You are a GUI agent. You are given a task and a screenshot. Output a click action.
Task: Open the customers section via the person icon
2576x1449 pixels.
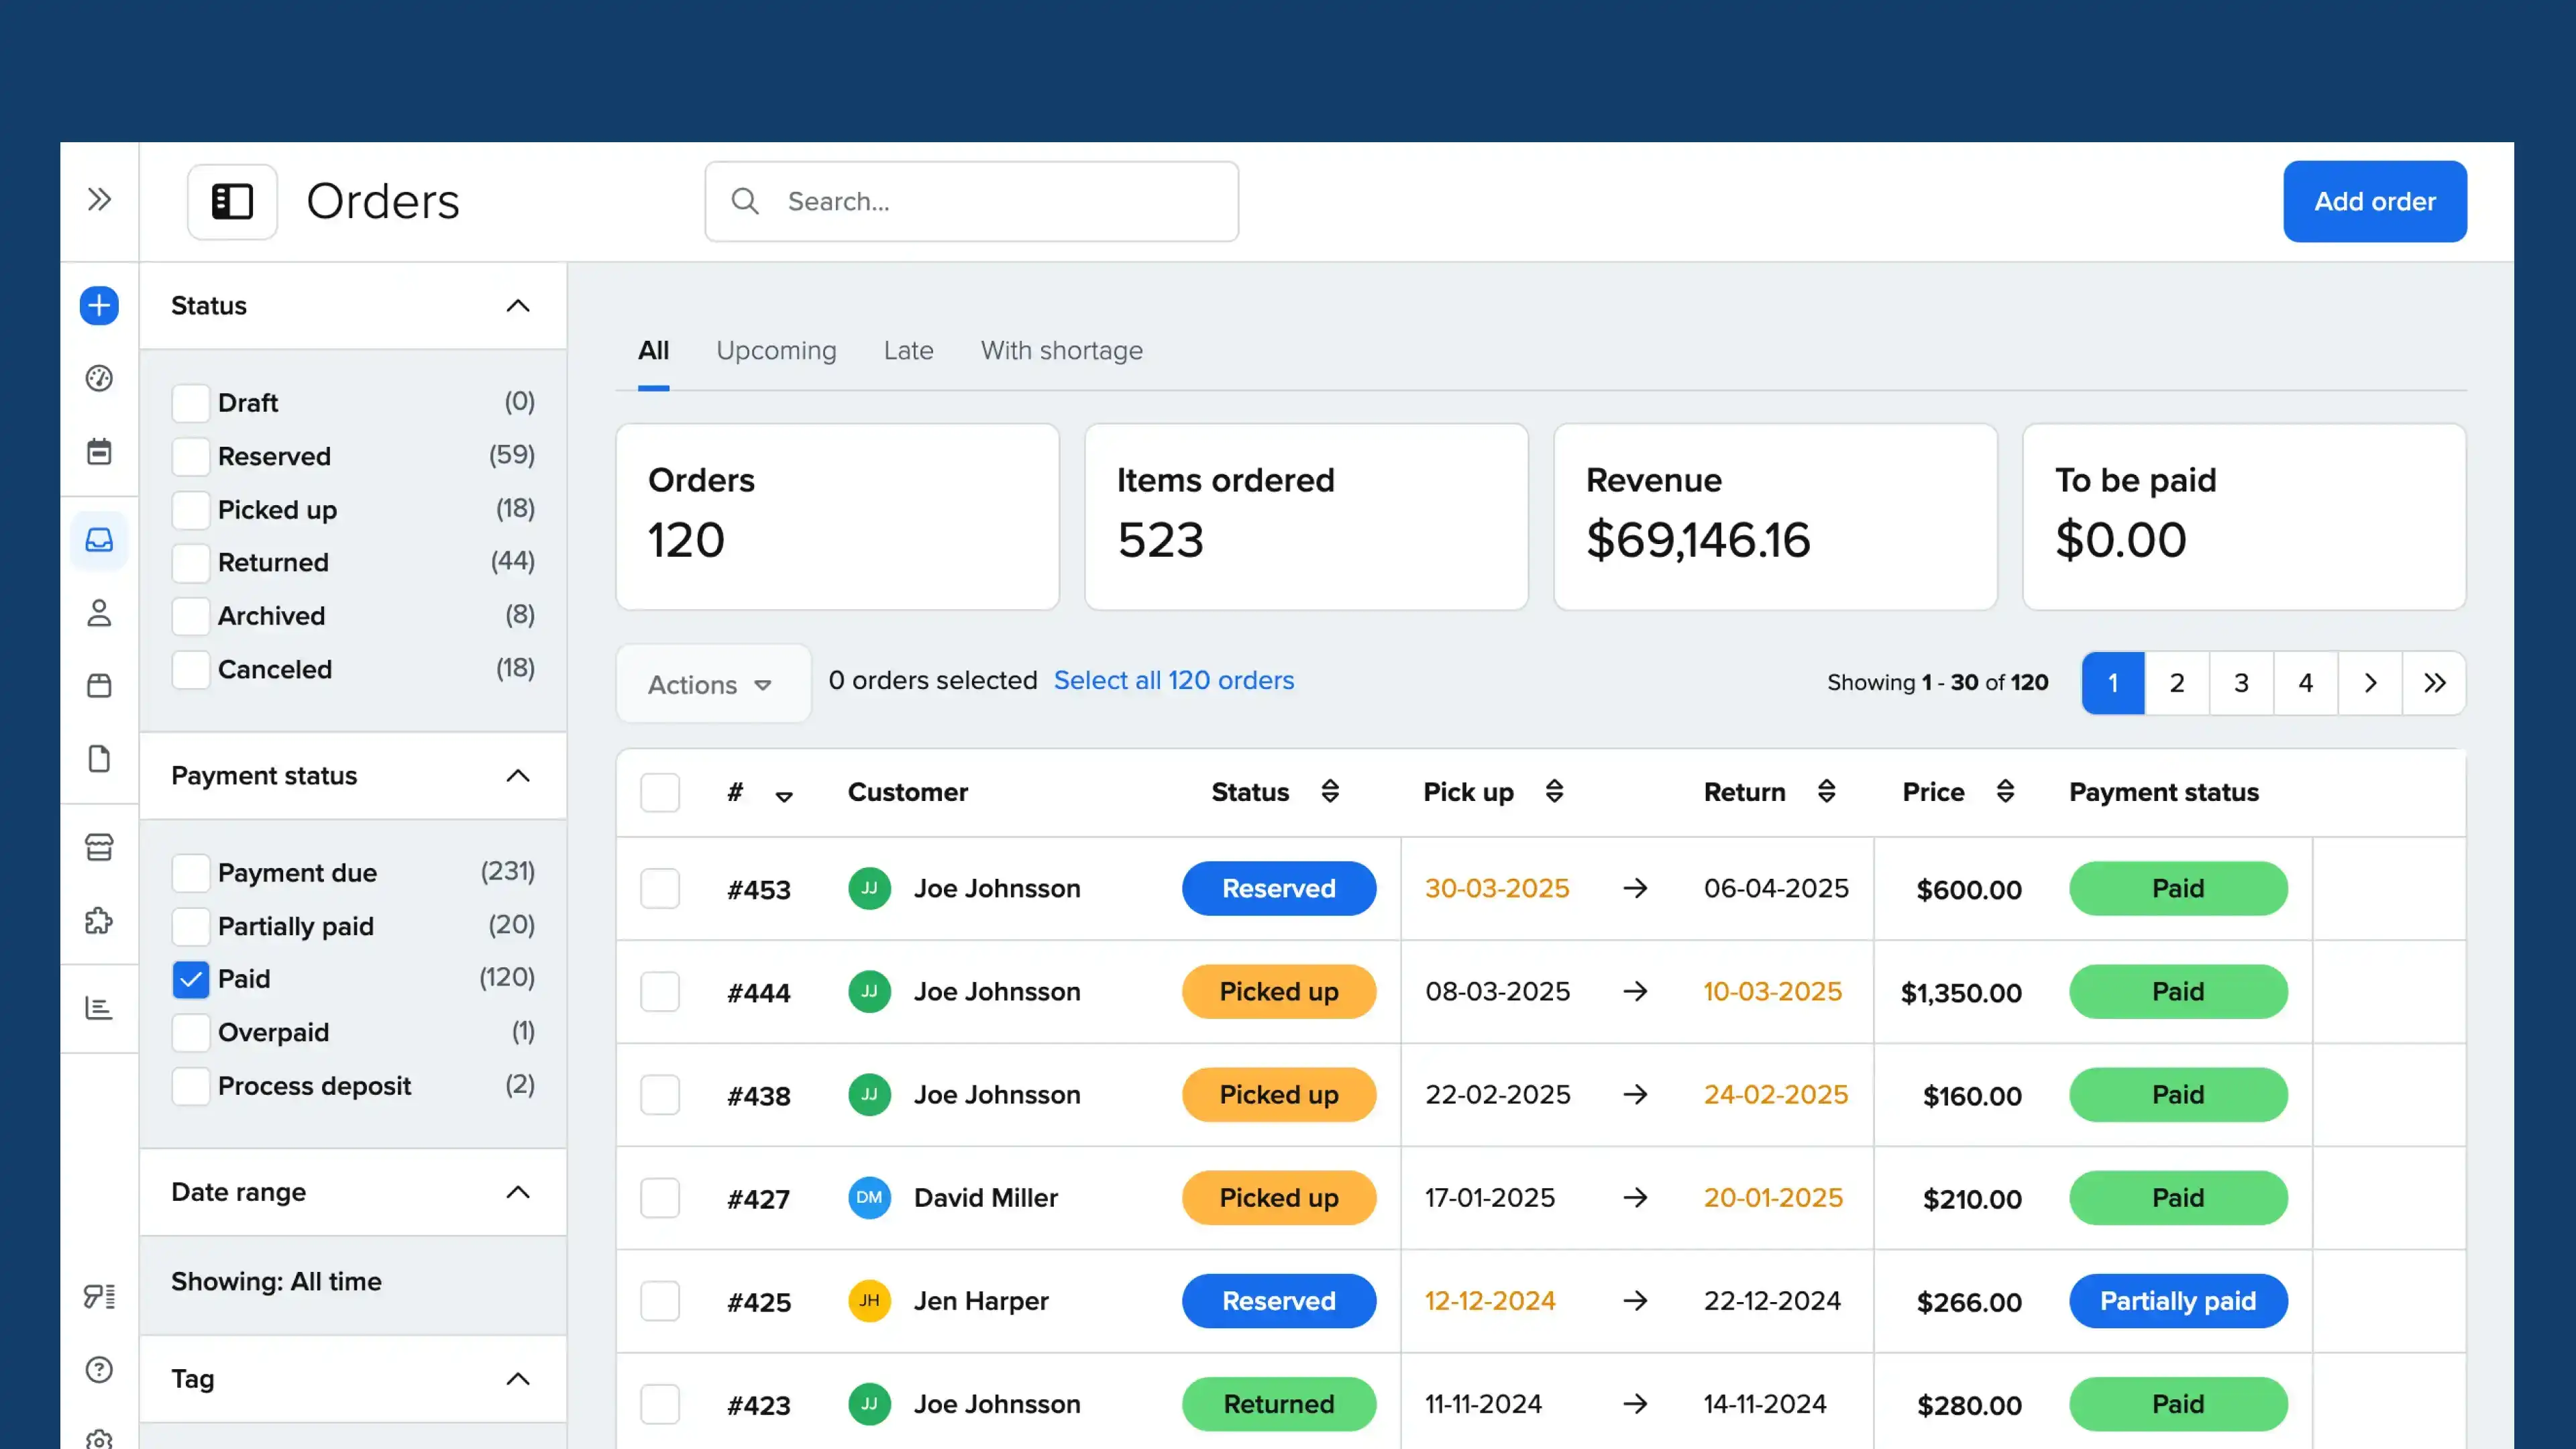pyautogui.click(x=99, y=613)
